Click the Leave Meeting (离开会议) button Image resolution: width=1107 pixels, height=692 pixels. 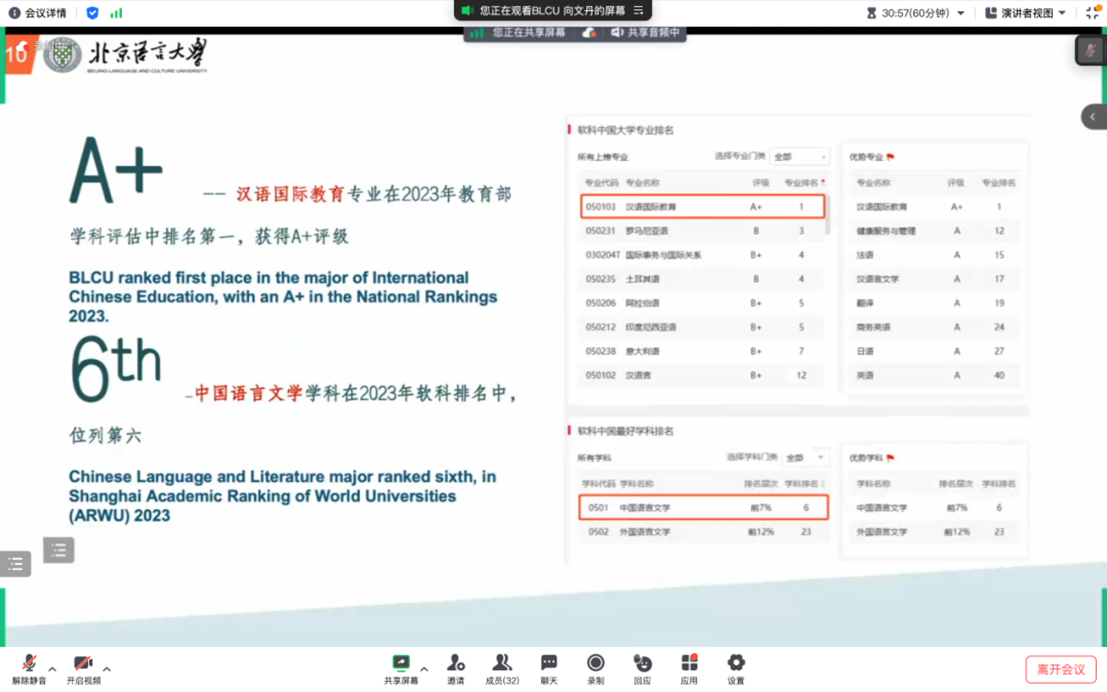coord(1060,669)
